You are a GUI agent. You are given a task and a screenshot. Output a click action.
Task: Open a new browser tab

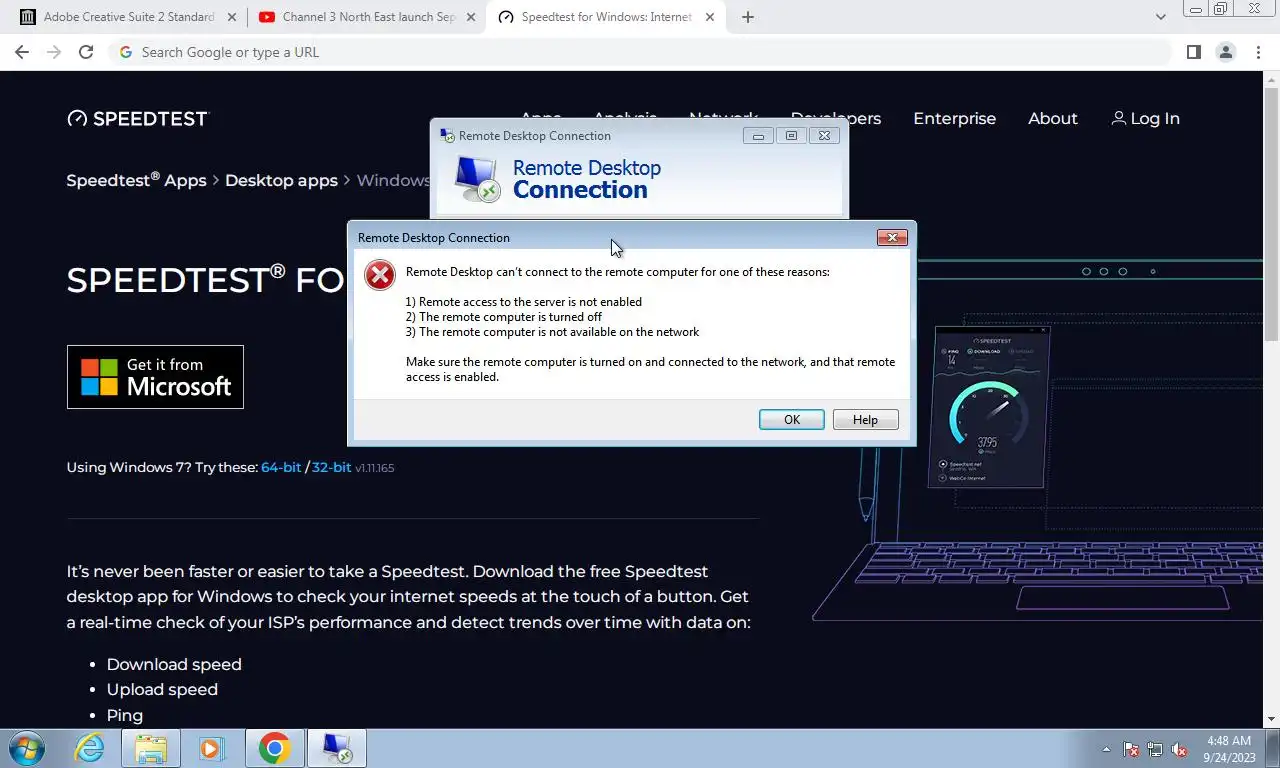[x=748, y=17]
